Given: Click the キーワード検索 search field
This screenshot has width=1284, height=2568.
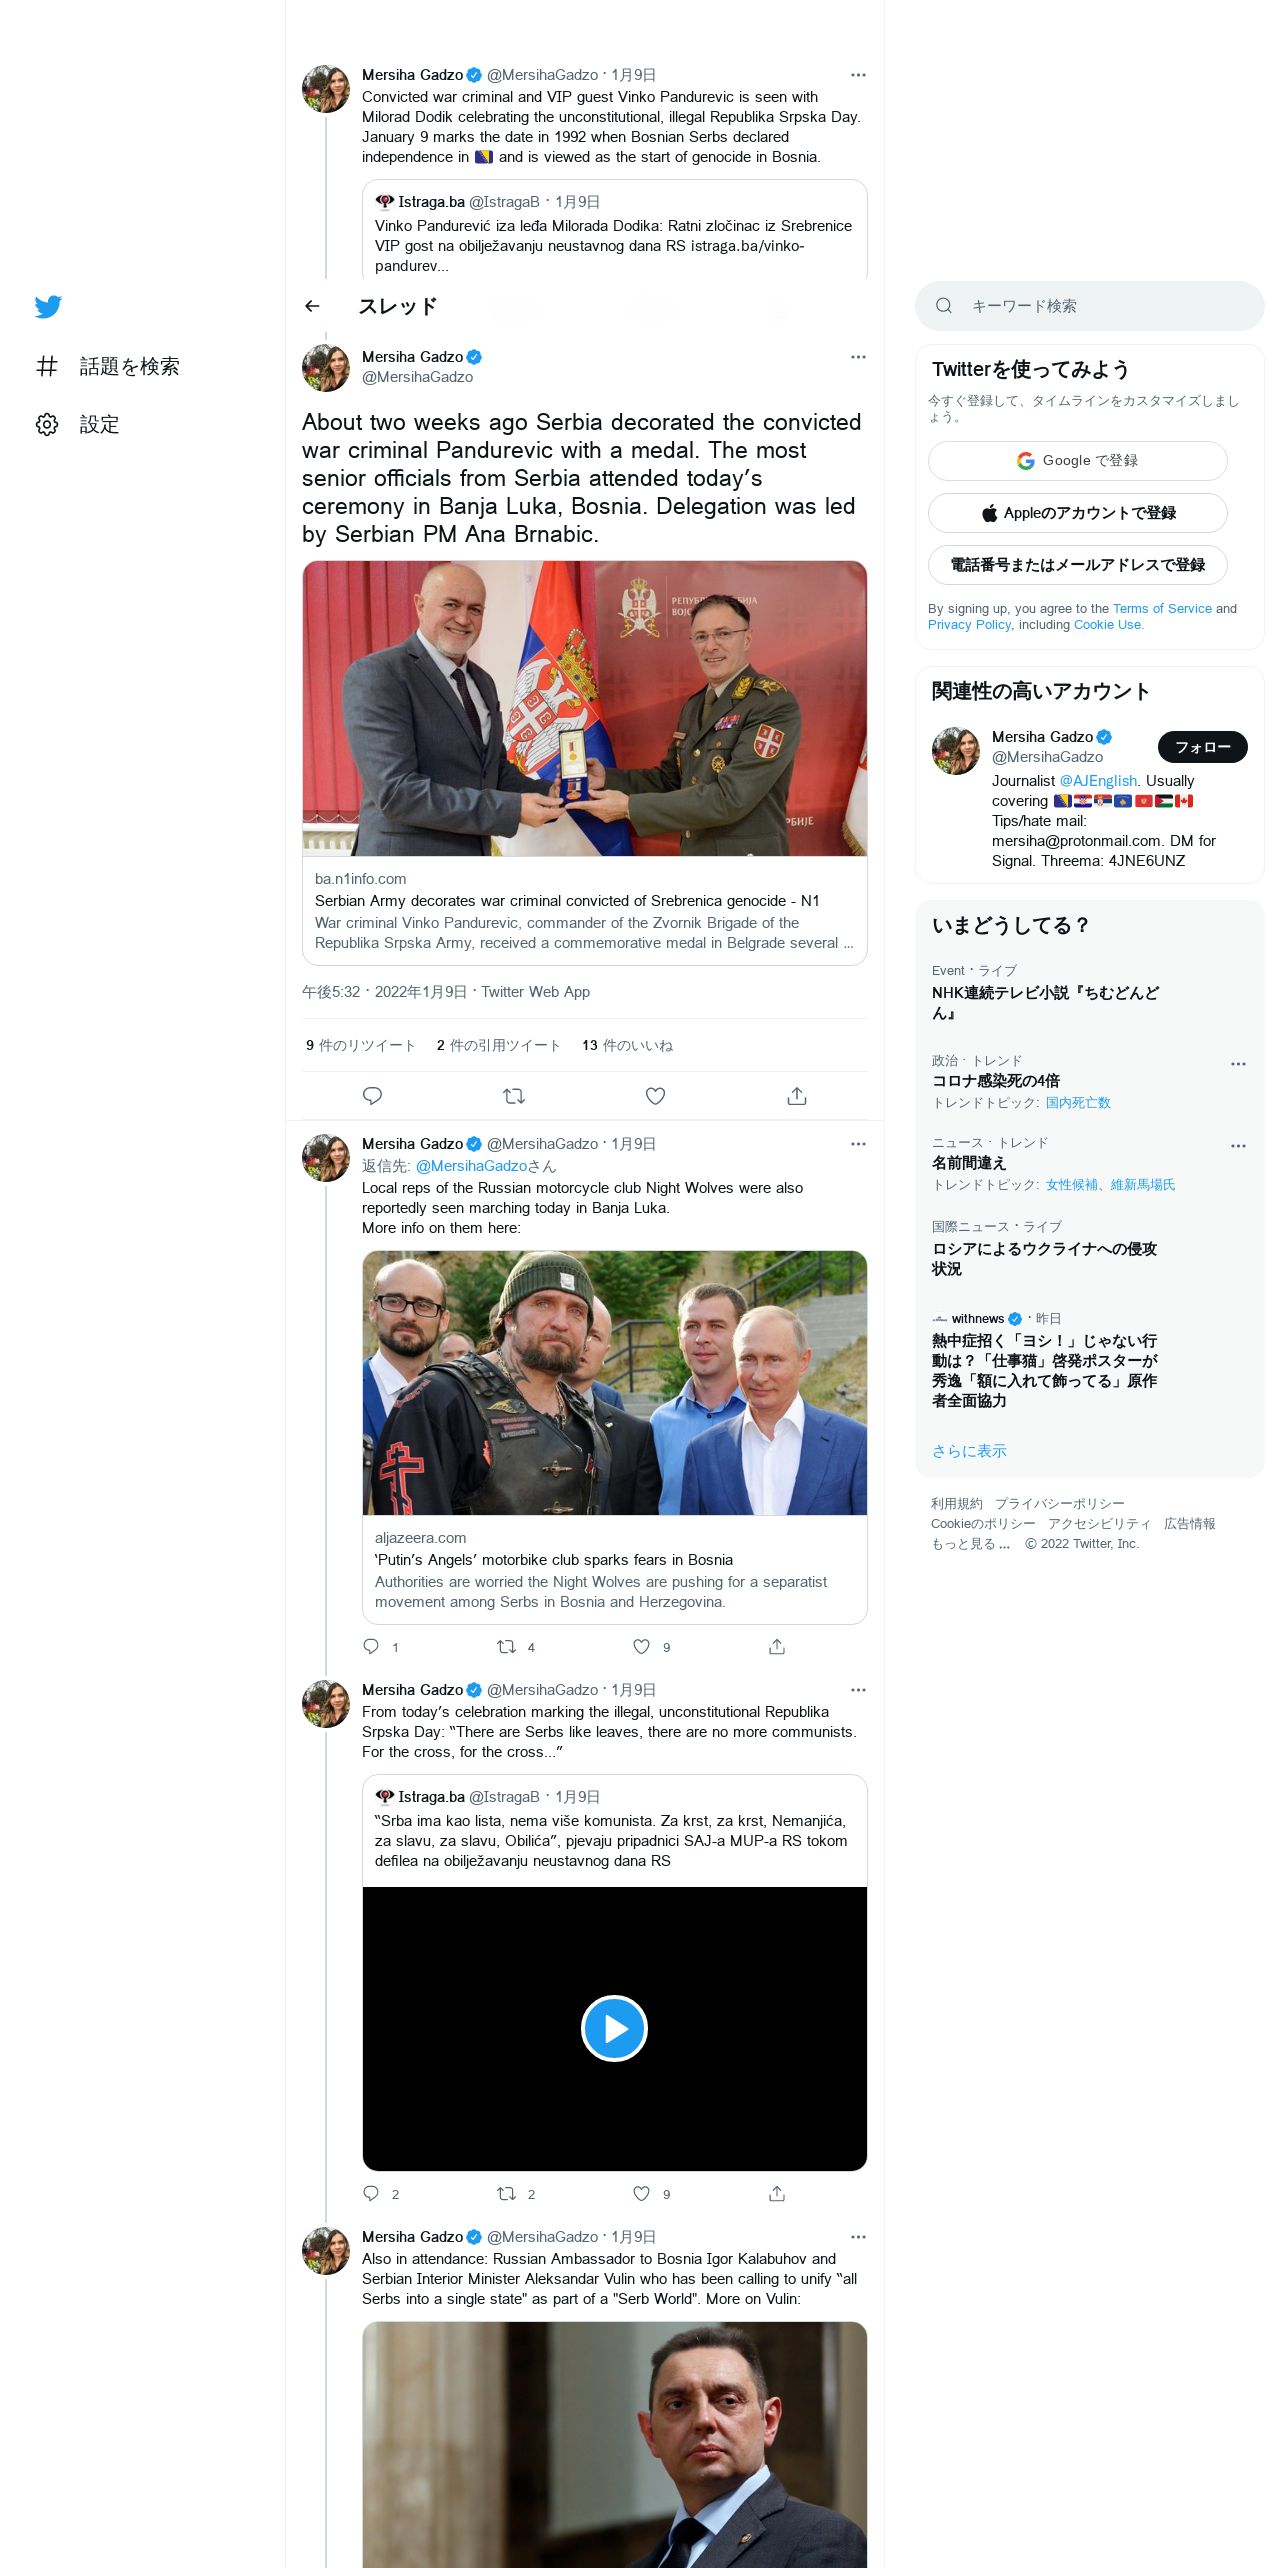Looking at the screenshot, I should [x=1090, y=306].
